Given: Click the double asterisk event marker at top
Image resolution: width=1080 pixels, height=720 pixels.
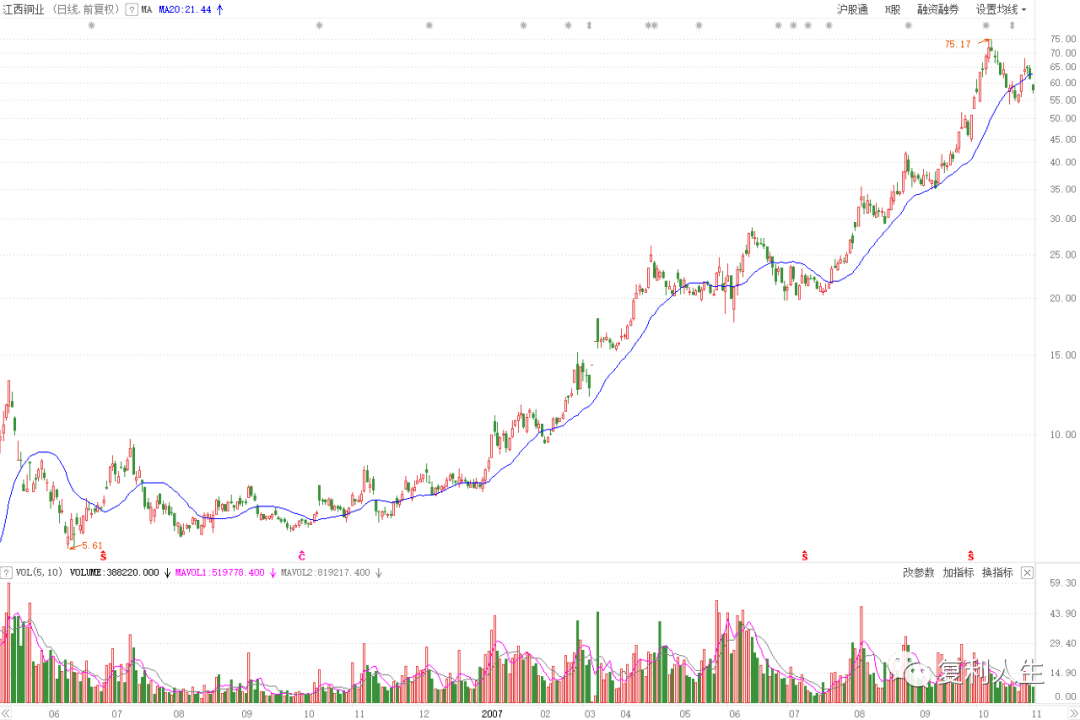Looking at the screenshot, I should tap(651, 26).
